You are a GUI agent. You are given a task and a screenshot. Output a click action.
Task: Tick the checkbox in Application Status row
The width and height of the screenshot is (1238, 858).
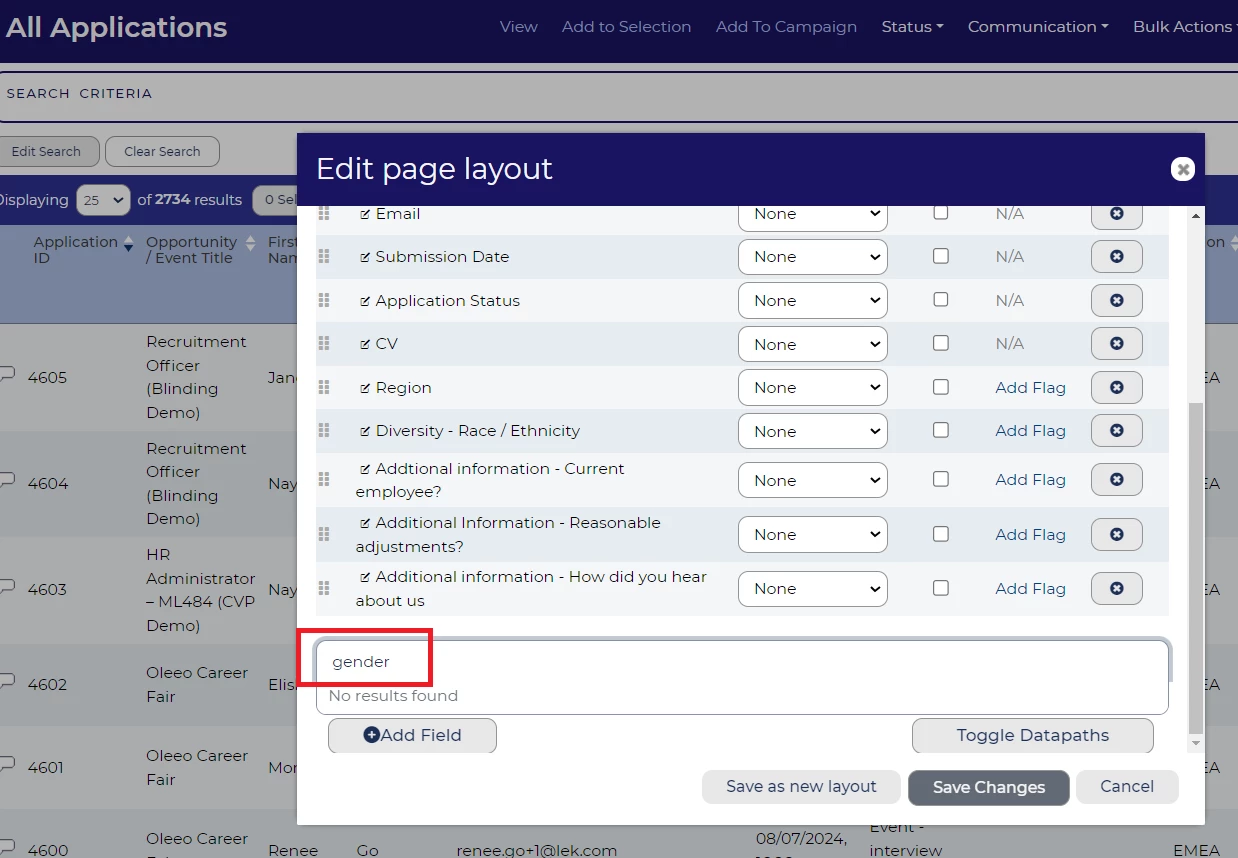(x=940, y=300)
